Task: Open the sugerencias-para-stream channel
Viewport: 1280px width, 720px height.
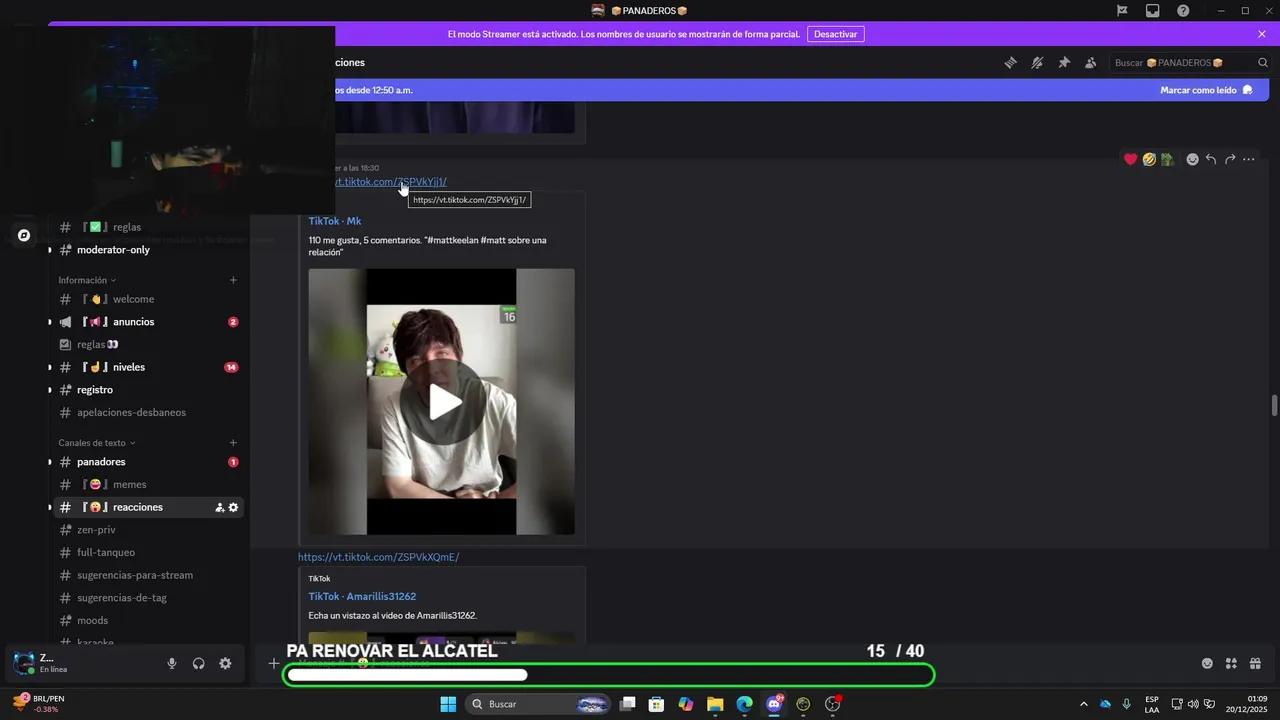Action: 150,575
